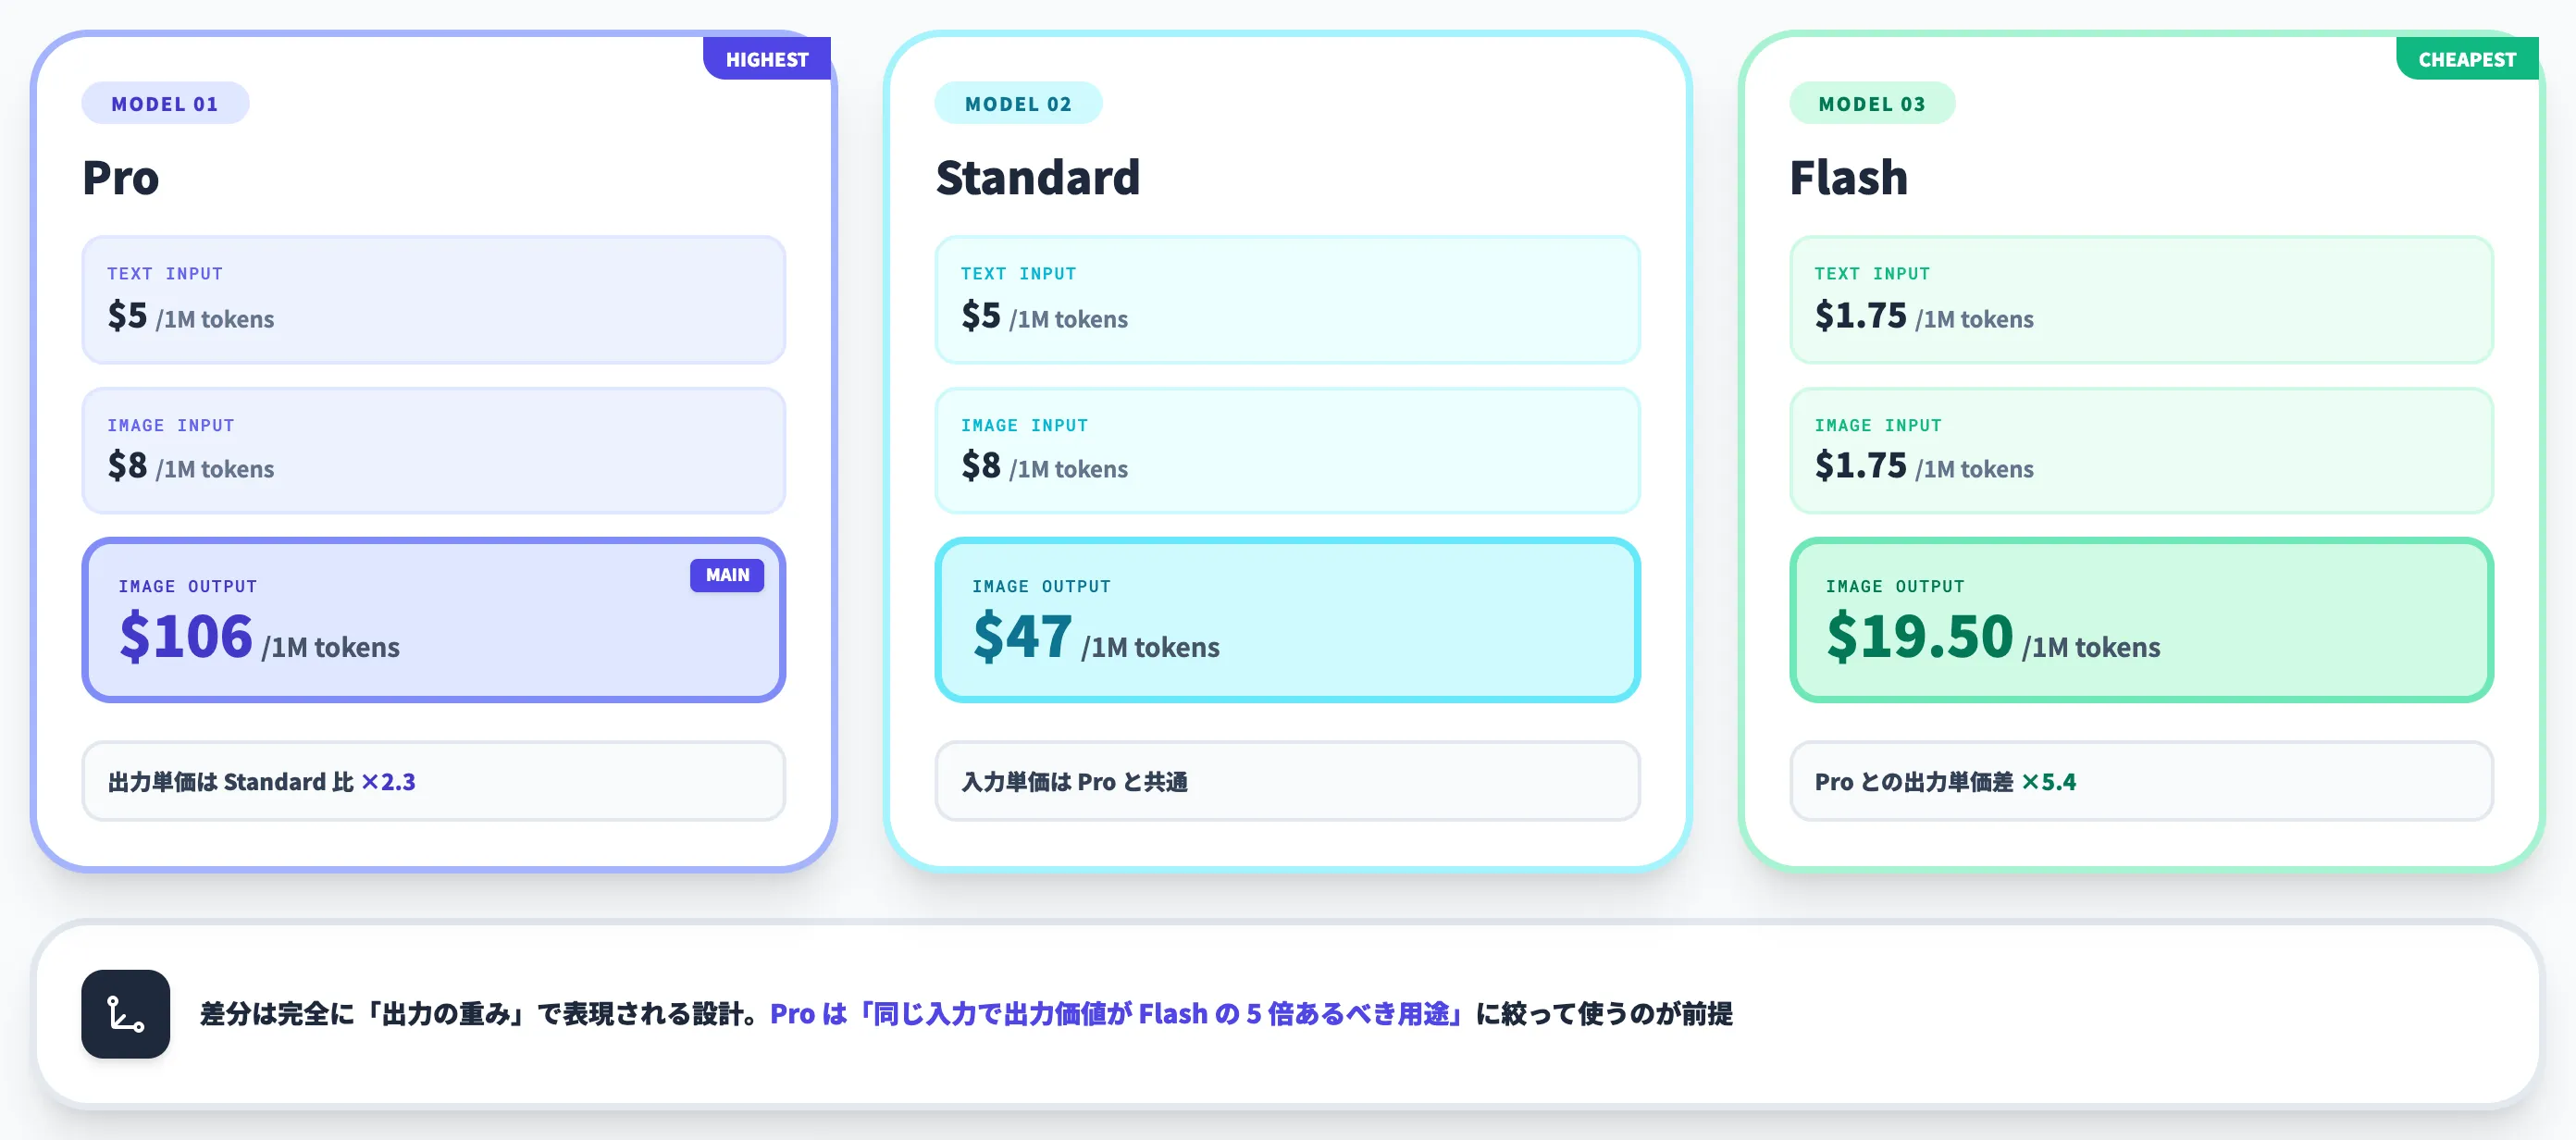Click Standard's $8 image input box
This screenshot has width=2576, height=1140.
pyautogui.click(x=1287, y=450)
